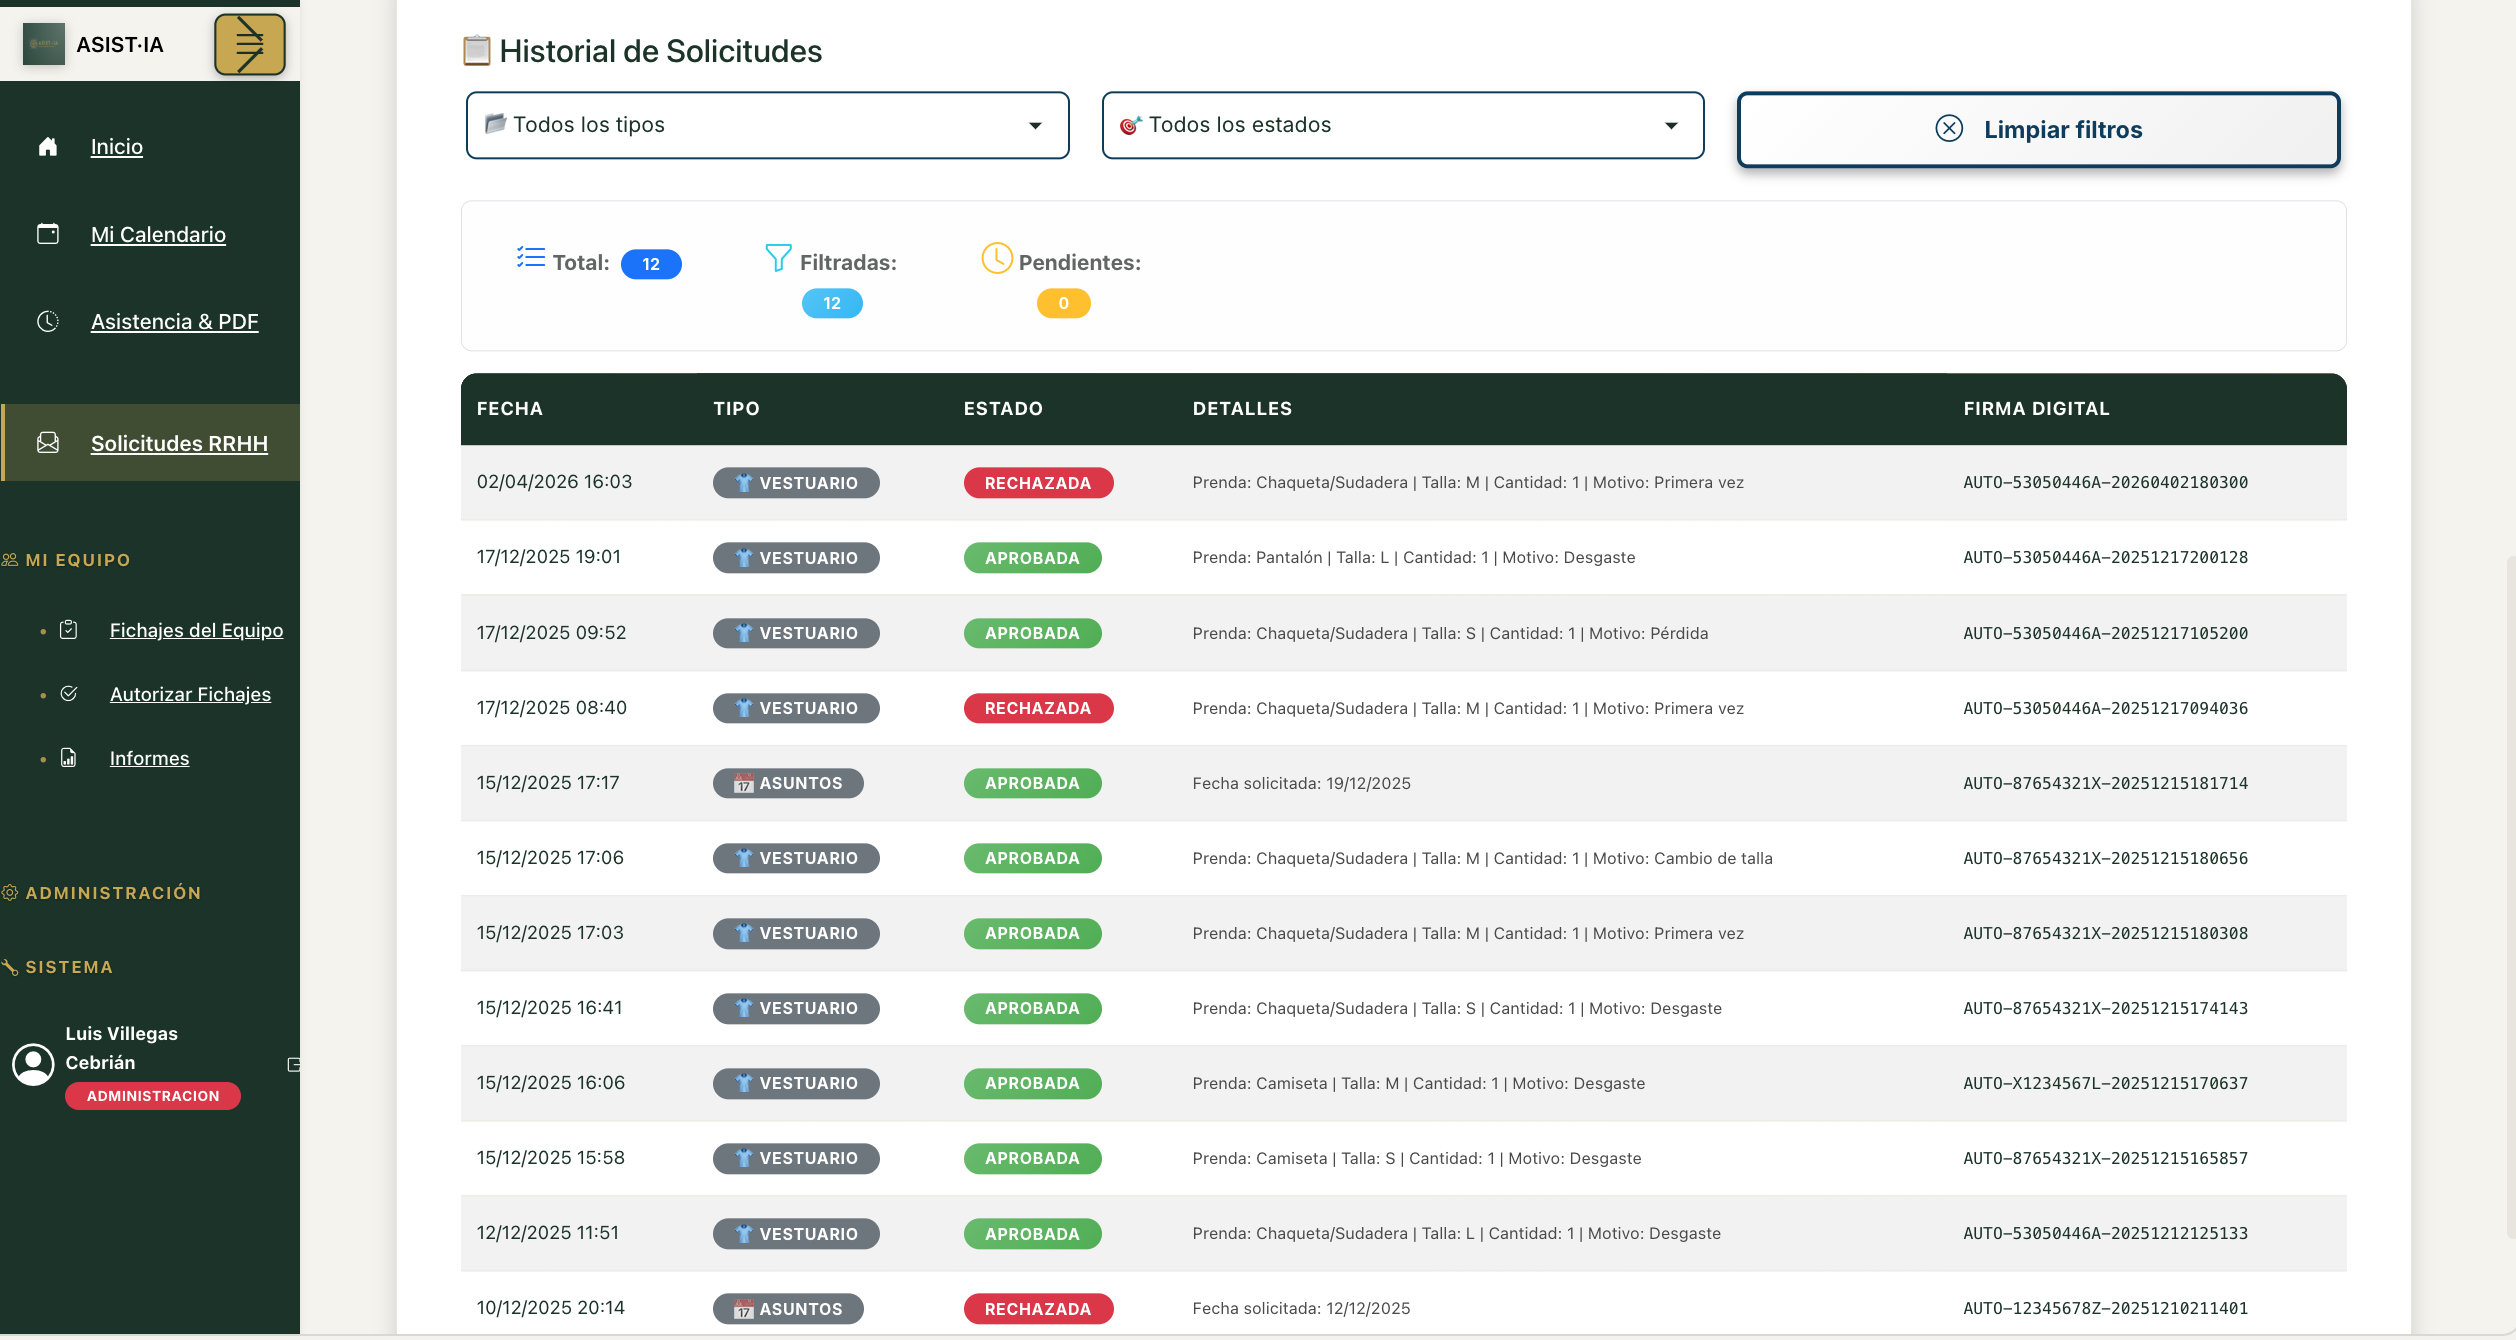Click the clock icon beside Asistencia & PDF
Screen dimensions: 2516x1340
coord(48,321)
